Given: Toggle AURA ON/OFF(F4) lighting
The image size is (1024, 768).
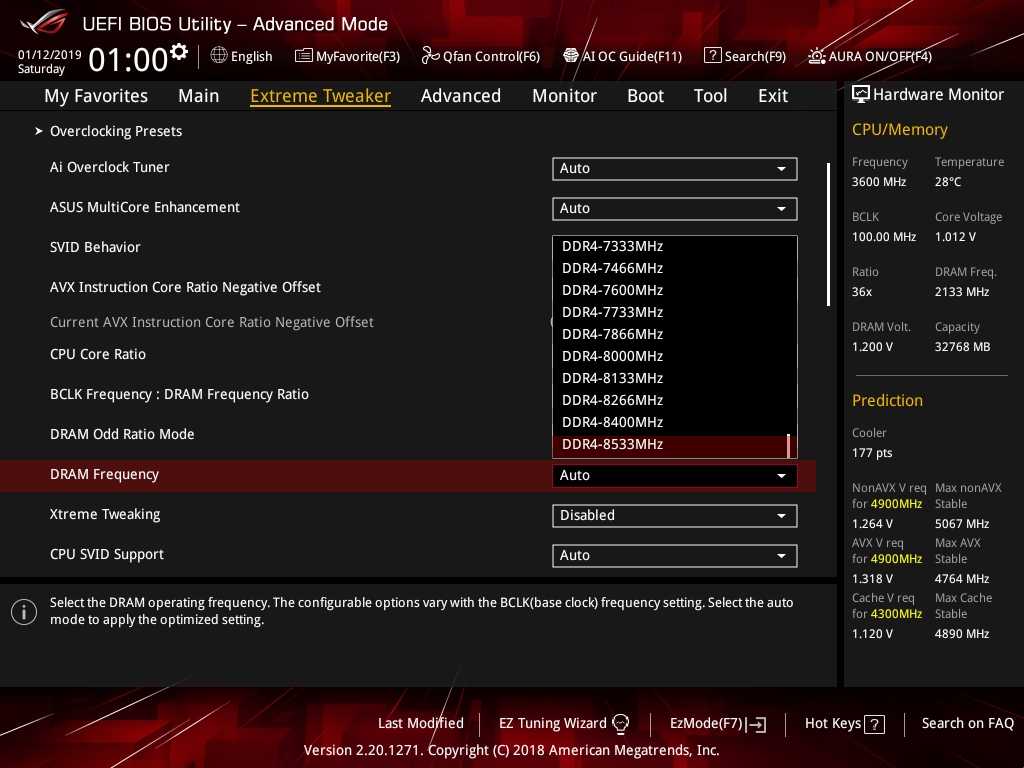Looking at the screenshot, I should tap(817, 56).
